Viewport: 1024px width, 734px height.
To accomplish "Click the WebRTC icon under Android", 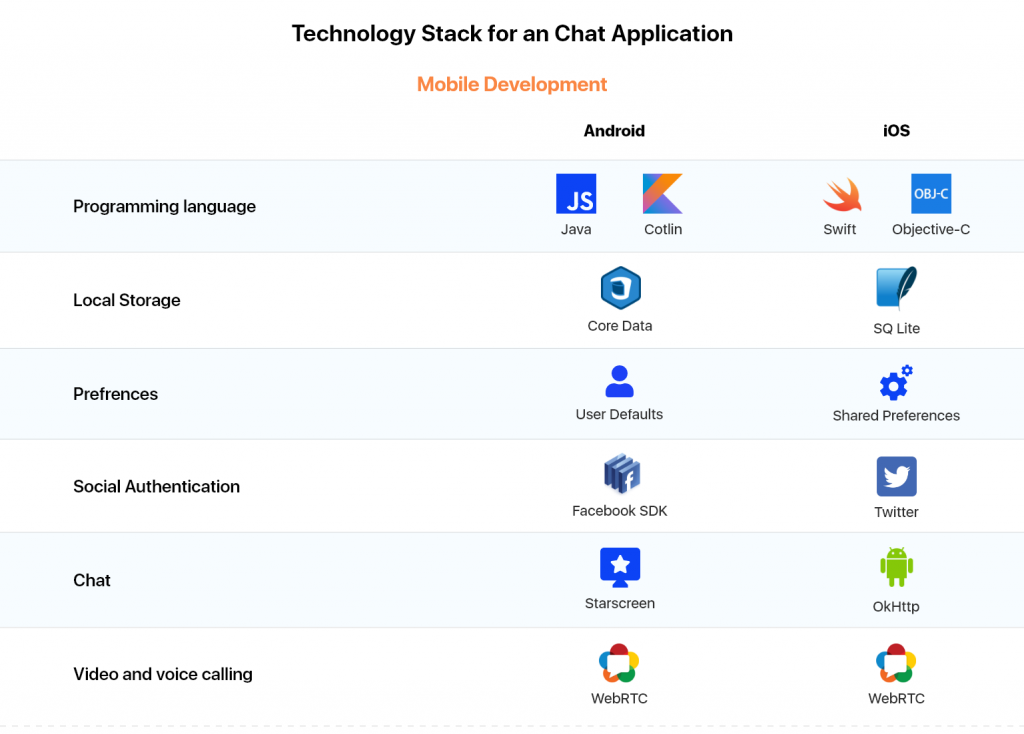I will pos(618,663).
